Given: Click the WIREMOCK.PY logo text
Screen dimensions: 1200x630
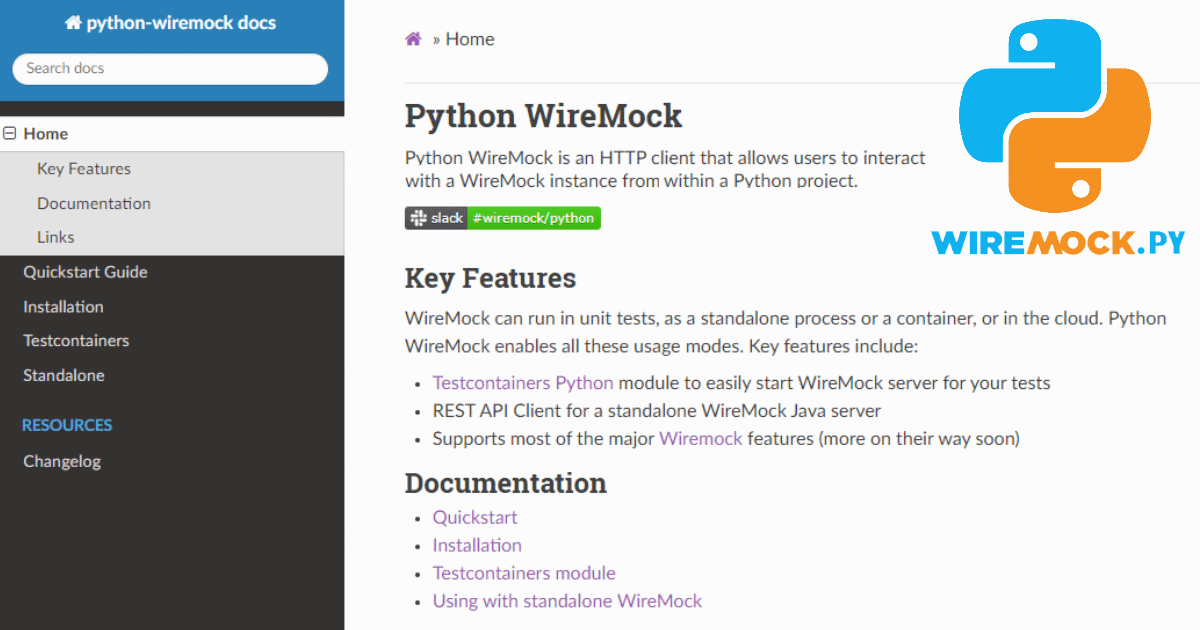Looking at the screenshot, I should click(x=1058, y=242).
